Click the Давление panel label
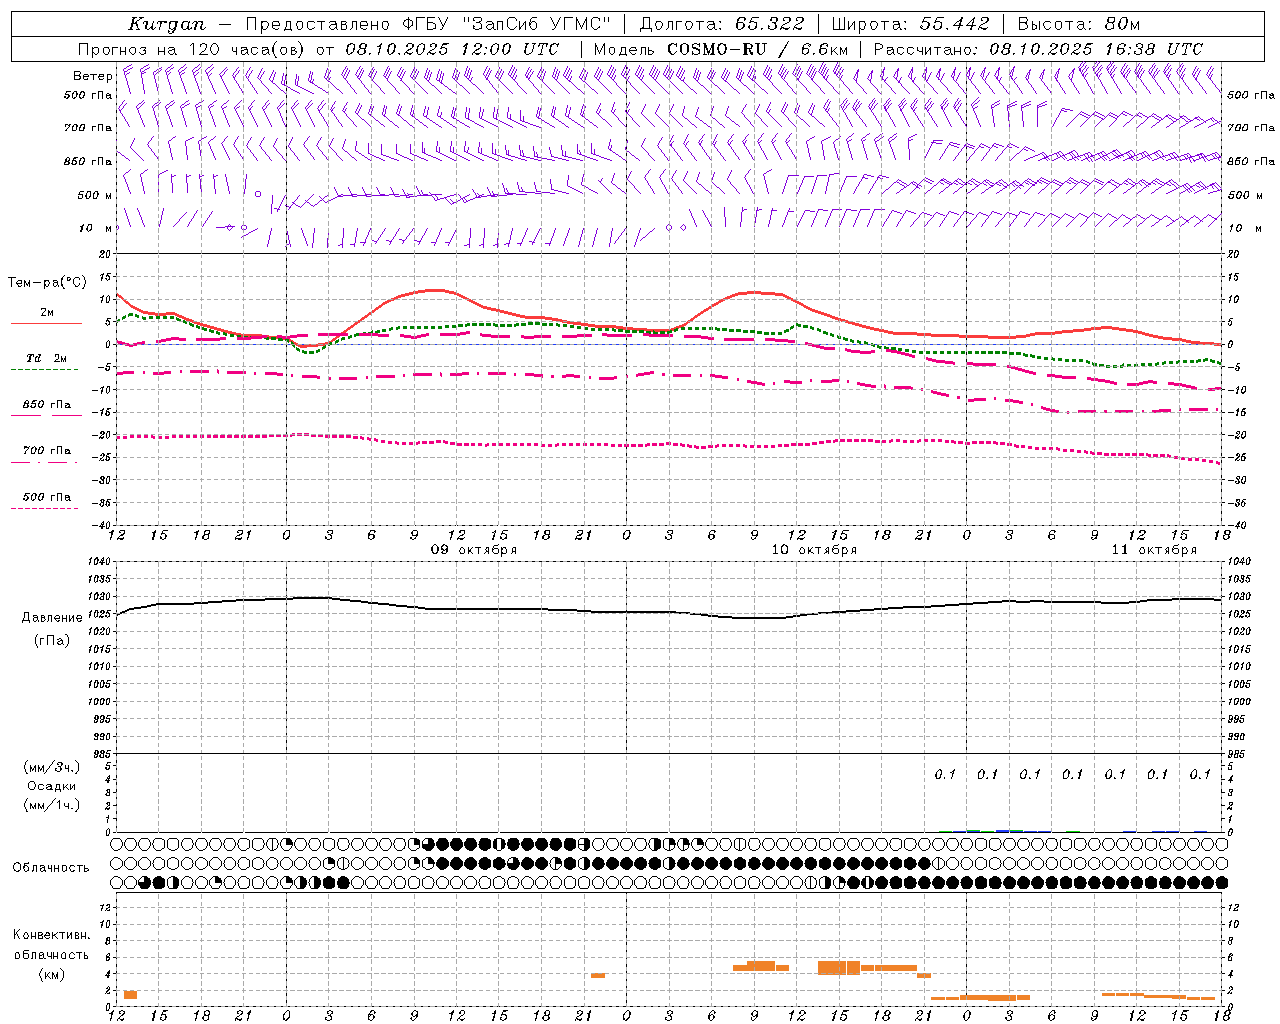This screenshot has width=1280, height=1024. pyautogui.click(x=52, y=618)
